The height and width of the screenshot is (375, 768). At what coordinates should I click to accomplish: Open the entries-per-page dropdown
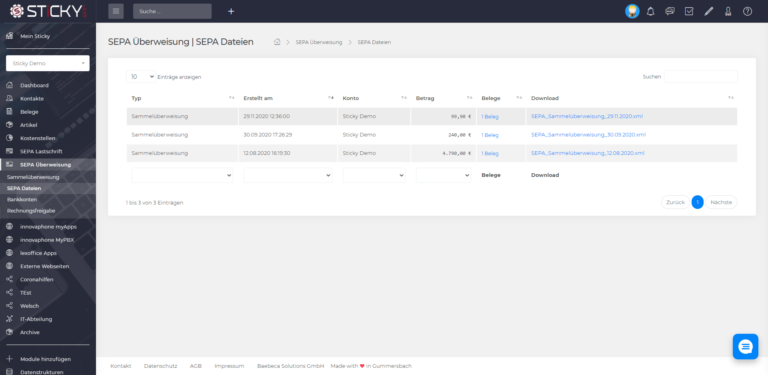click(x=141, y=77)
